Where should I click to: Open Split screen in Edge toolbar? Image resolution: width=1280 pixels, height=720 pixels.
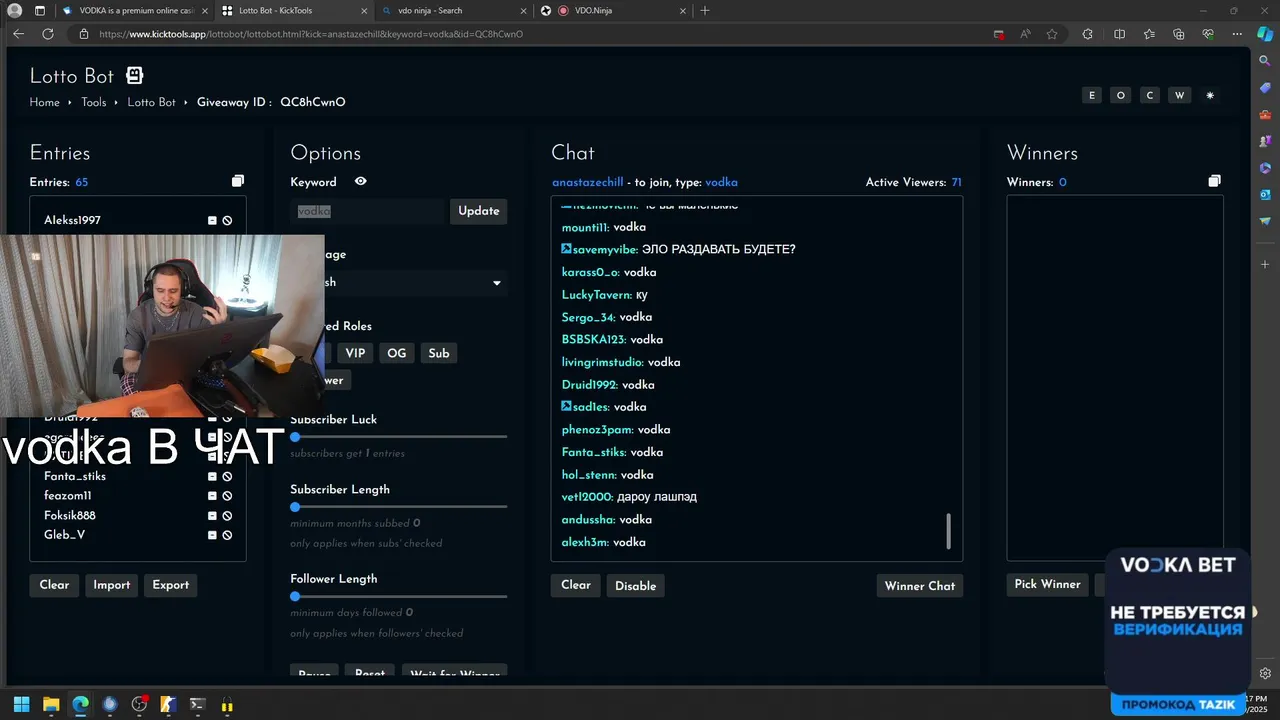[x=1119, y=34]
